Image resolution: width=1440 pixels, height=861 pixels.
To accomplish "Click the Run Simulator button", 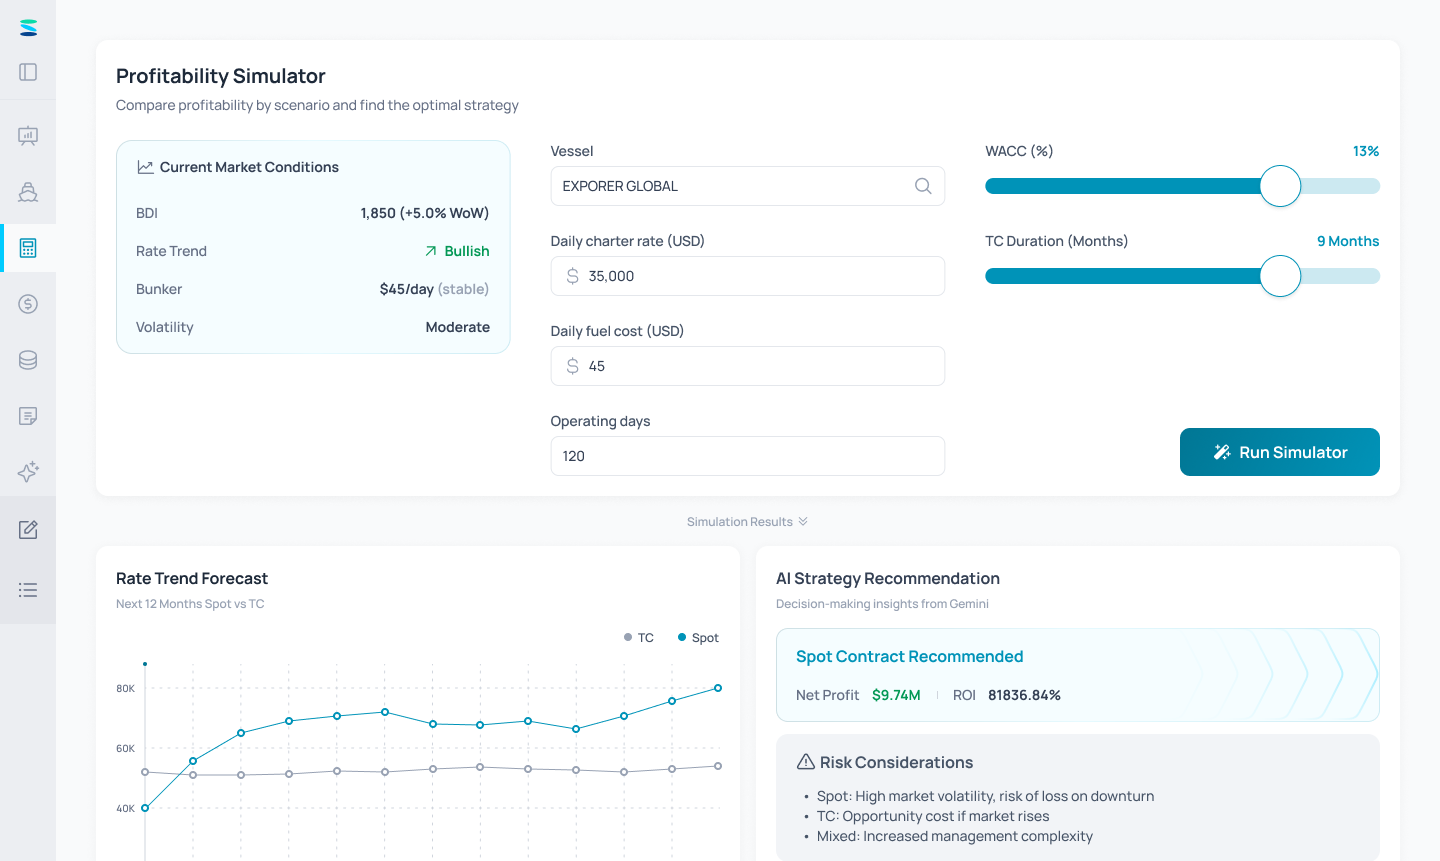I will pyautogui.click(x=1280, y=452).
